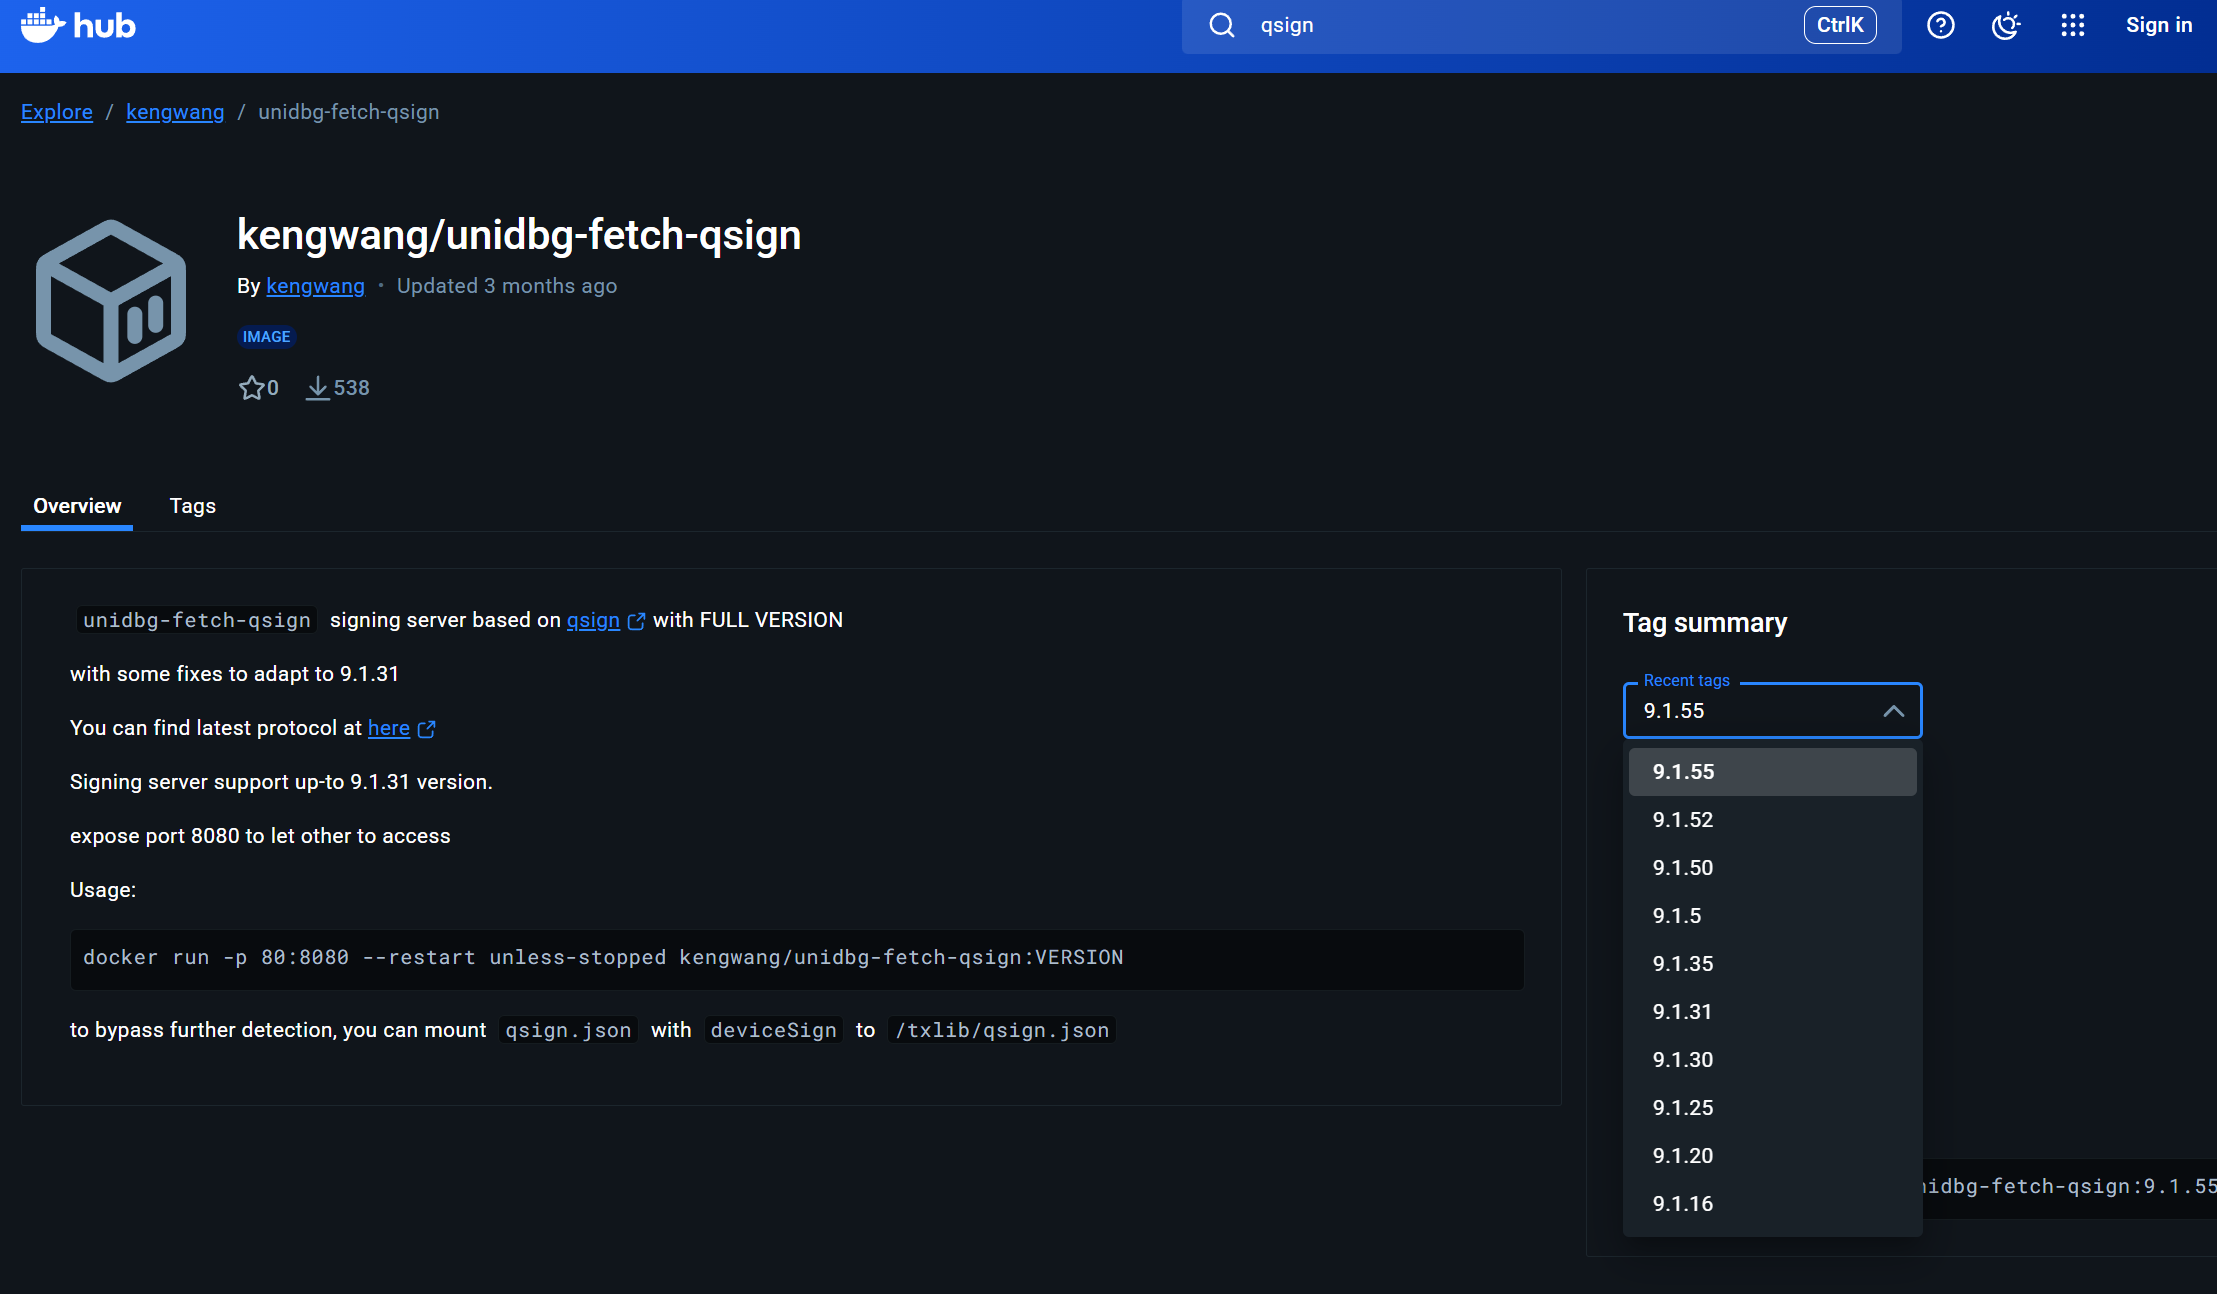Click the repository cube image icon
The height and width of the screenshot is (1294, 2217).
(x=111, y=301)
